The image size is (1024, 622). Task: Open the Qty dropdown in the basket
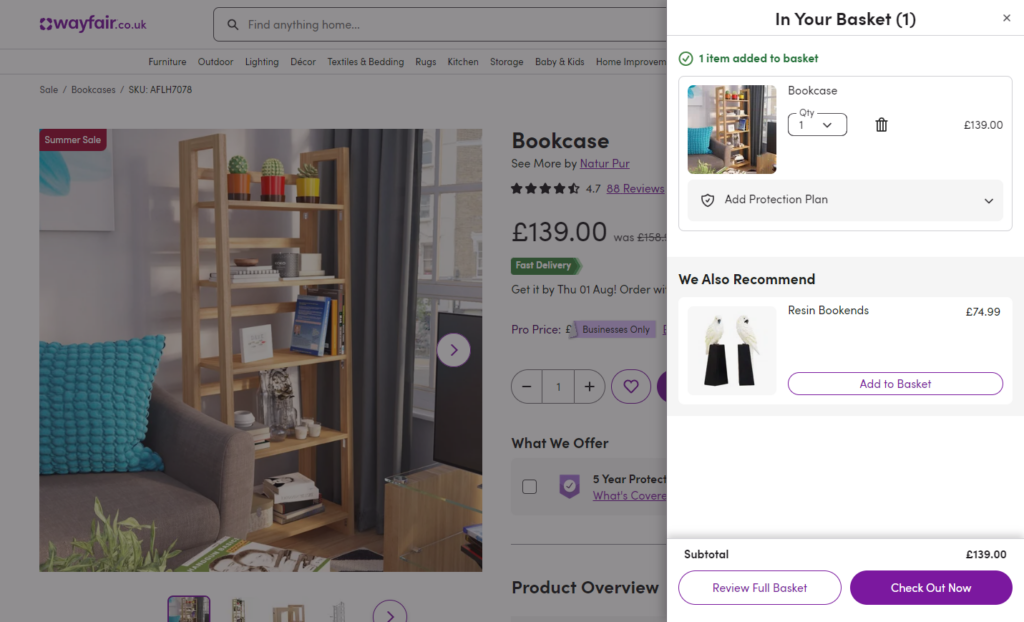(817, 124)
